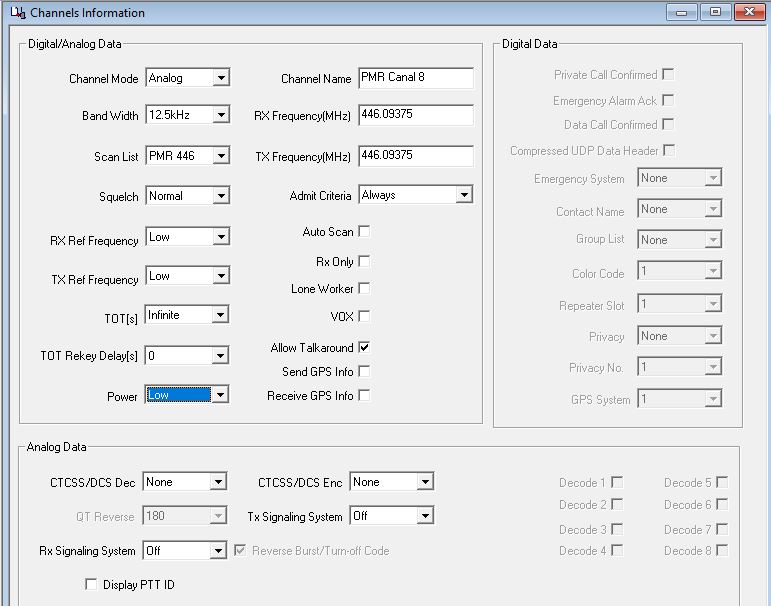Click the Decode 2 checkbox
The image size is (771, 606).
point(617,504)
